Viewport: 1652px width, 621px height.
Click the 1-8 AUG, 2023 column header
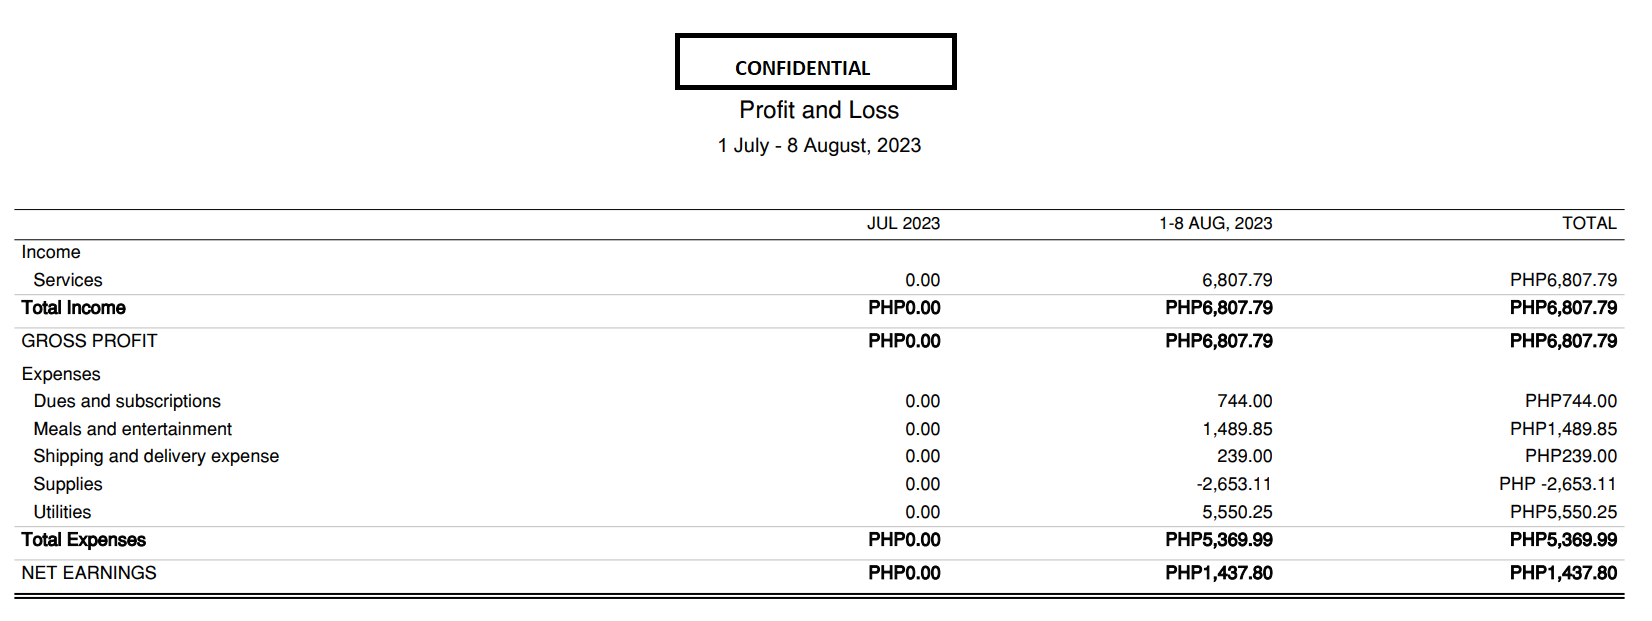point(1215,223)
